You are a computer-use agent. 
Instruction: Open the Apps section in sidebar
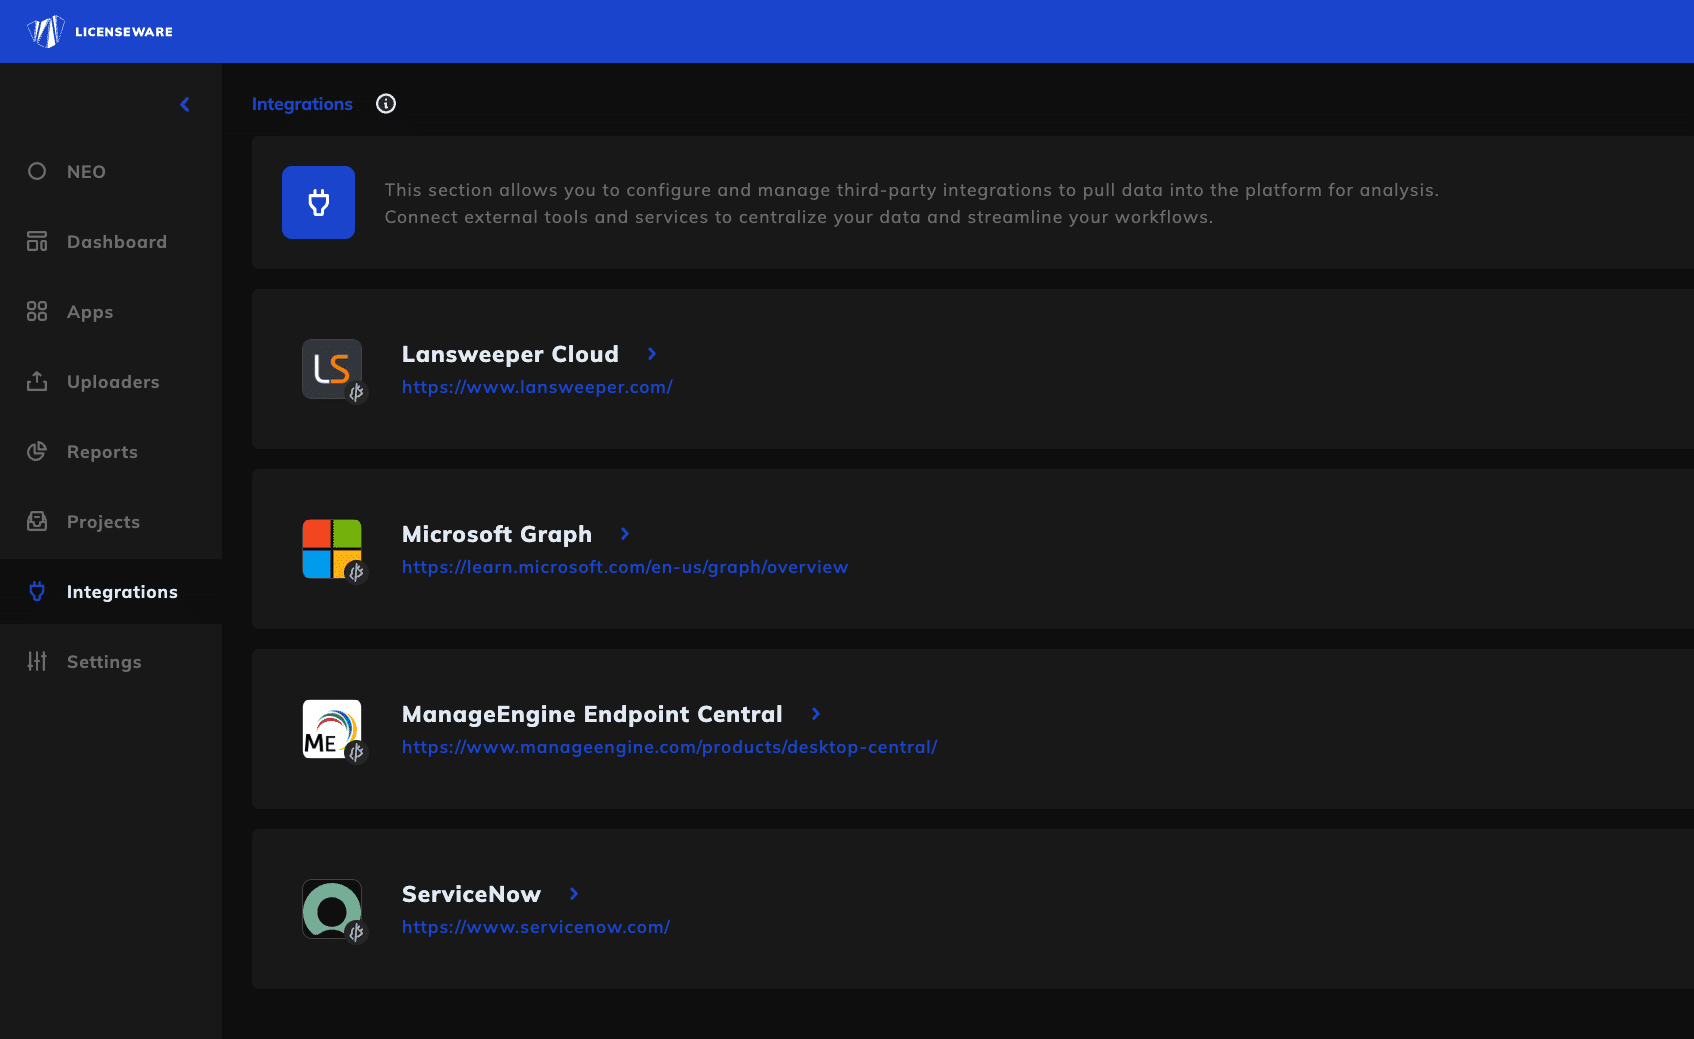click(90, 312)
